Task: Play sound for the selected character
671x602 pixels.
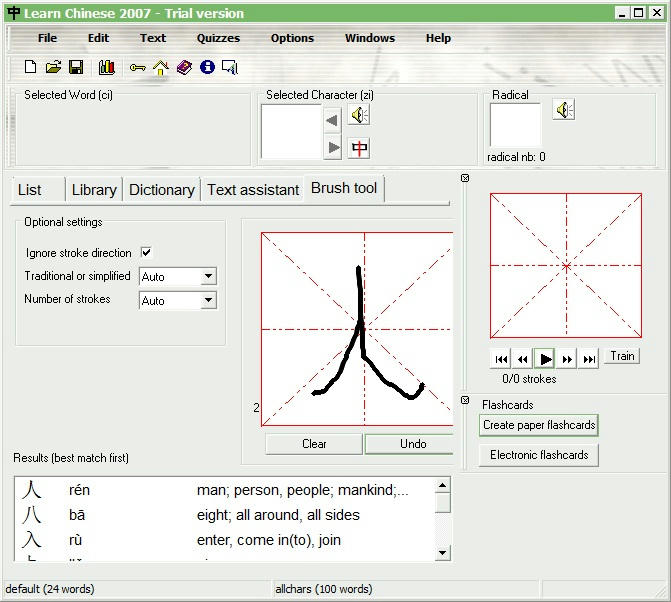Action: pos(359,115)
